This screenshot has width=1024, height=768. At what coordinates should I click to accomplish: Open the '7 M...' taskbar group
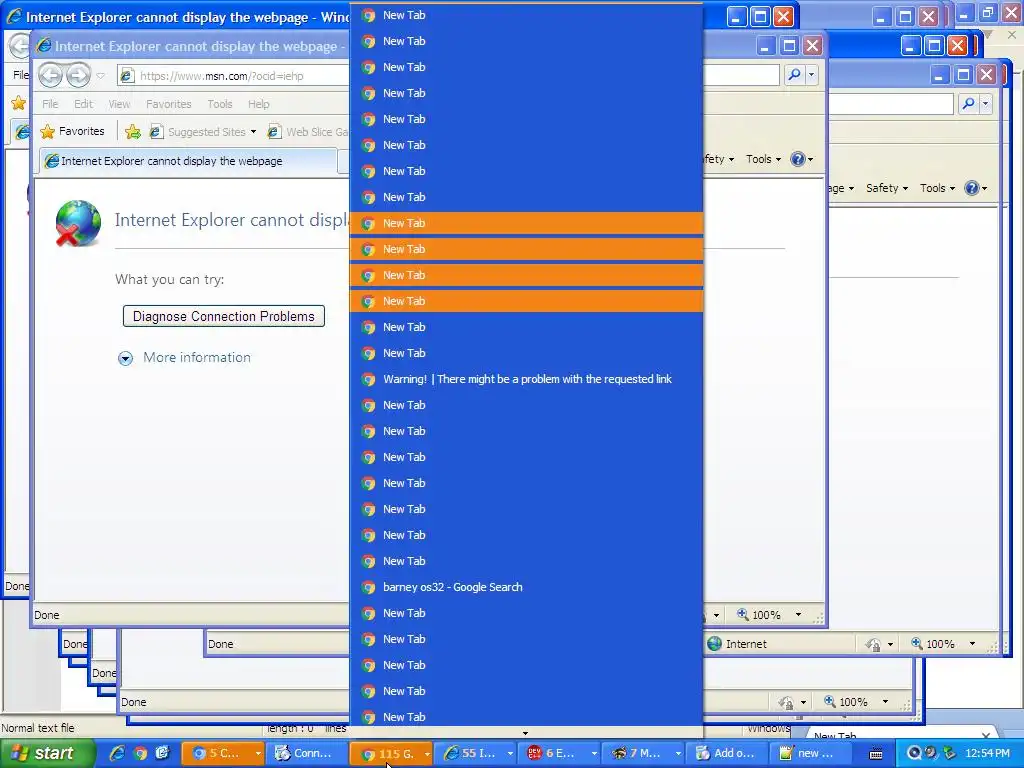[643, 753]
